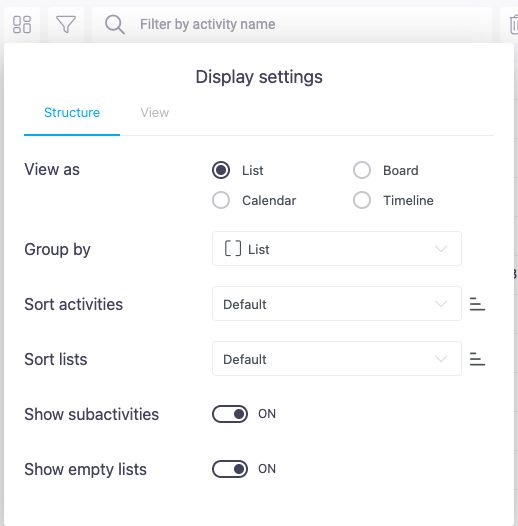
Task: Open the Group by dropdown
Action: click(x=336, y=249)
